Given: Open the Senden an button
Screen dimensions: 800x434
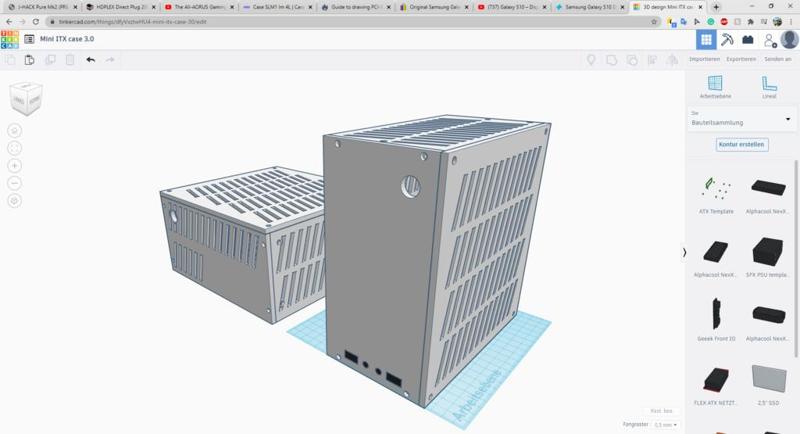Looking at the screenshot, I should [x=778, y=59].
